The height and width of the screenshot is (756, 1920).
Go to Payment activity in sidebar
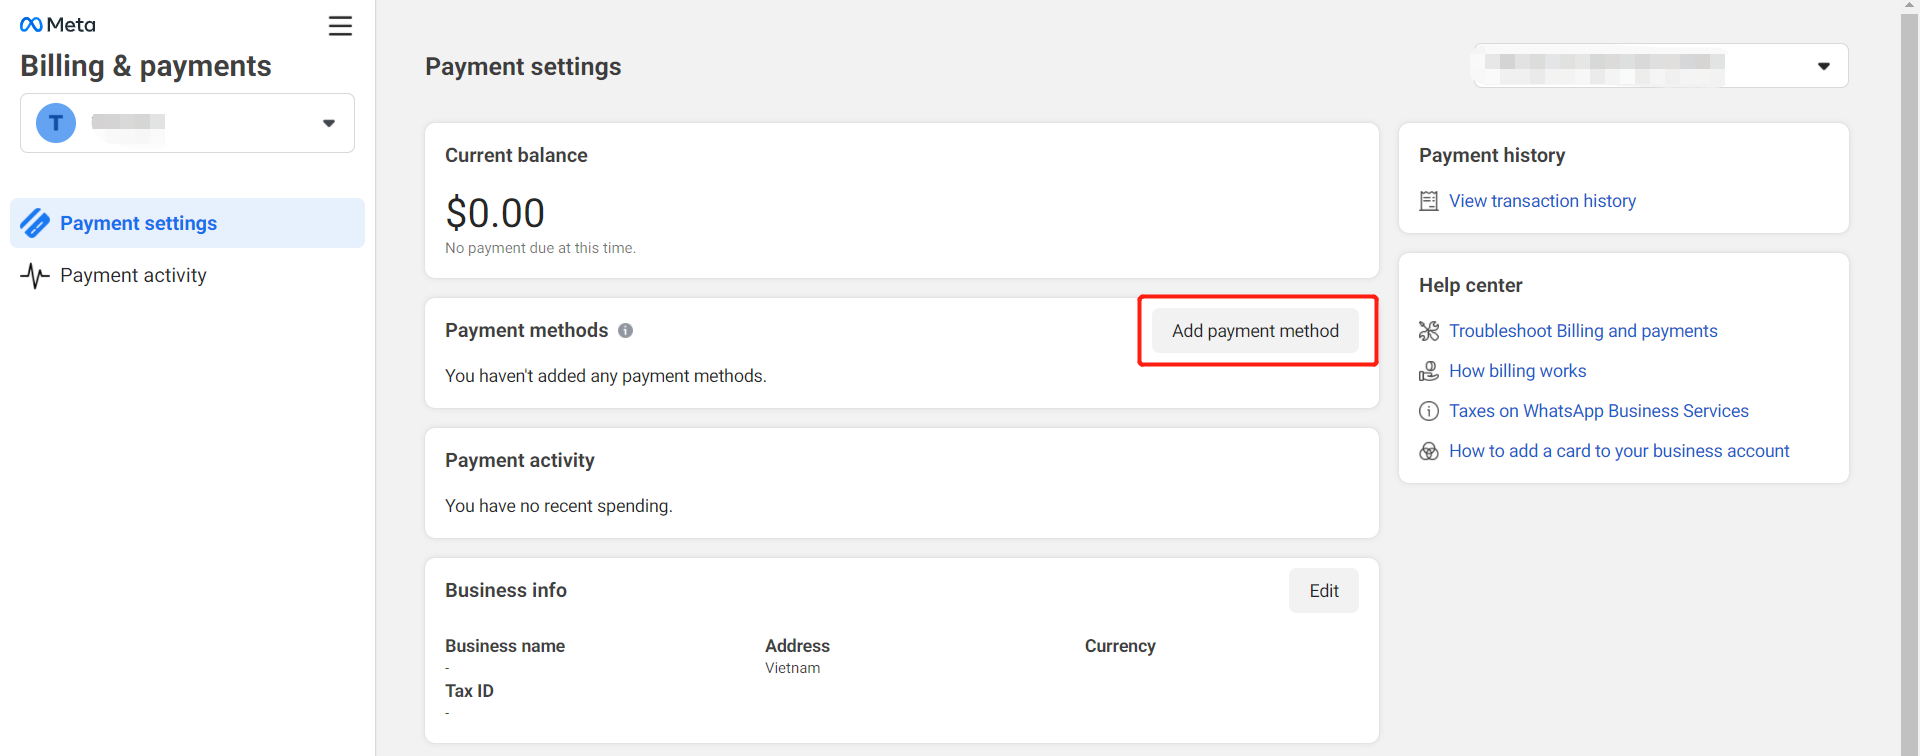point(133,275)
